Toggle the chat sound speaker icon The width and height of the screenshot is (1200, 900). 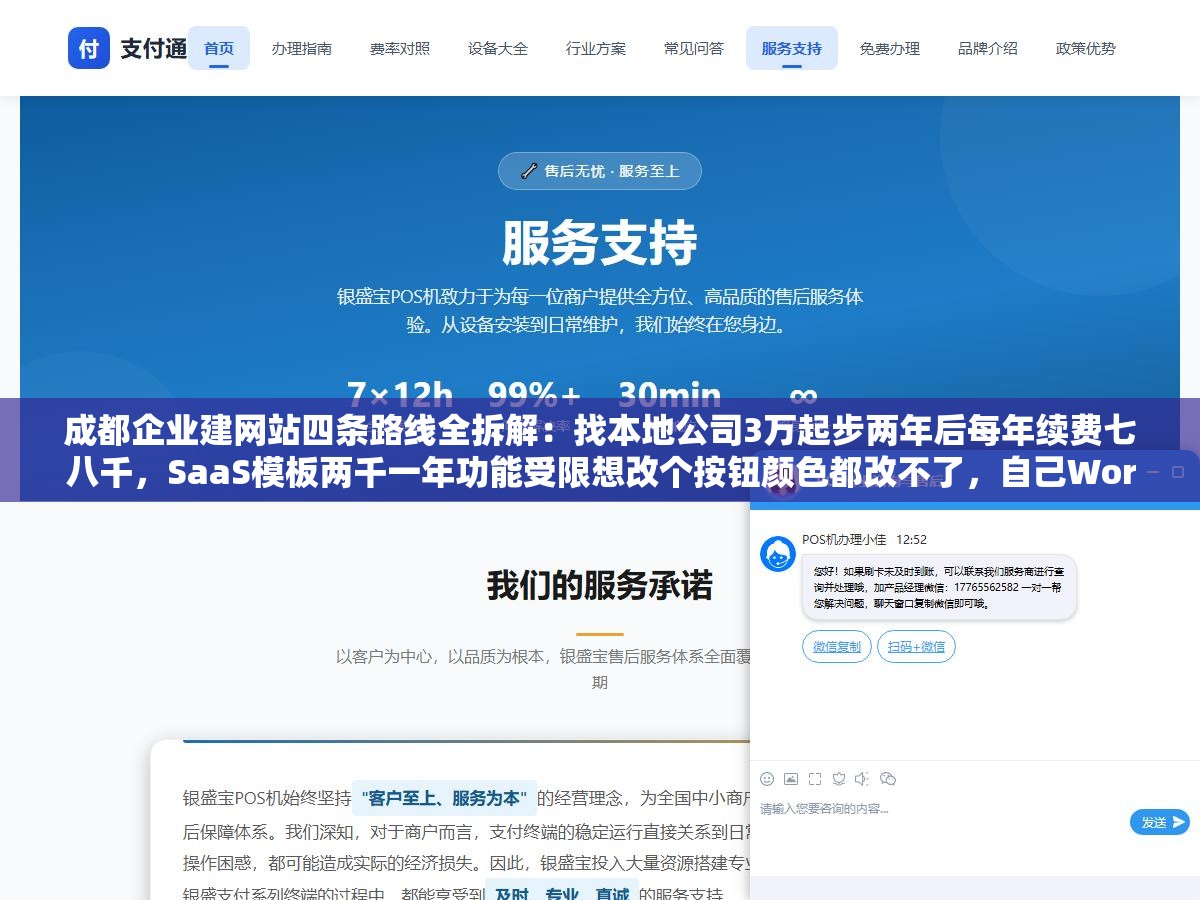pyautogui.click(x=862, y=779)
